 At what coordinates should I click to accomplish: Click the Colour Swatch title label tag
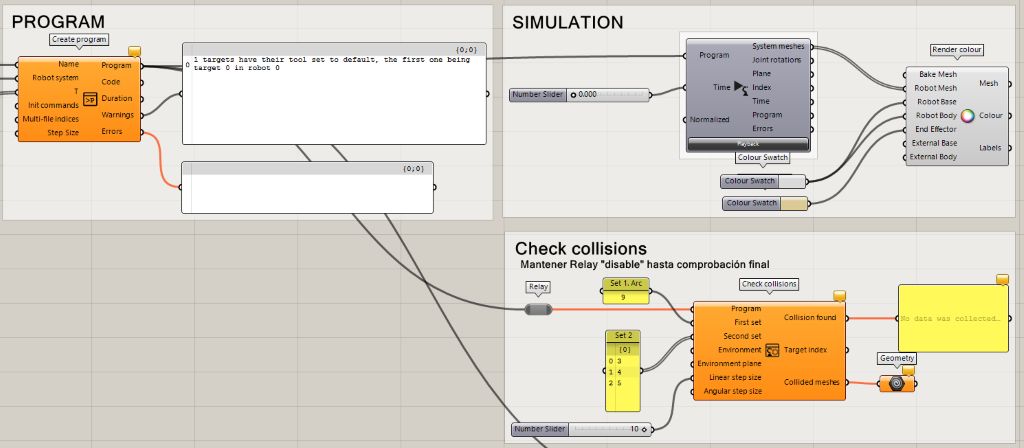click(x=763, y=157)
